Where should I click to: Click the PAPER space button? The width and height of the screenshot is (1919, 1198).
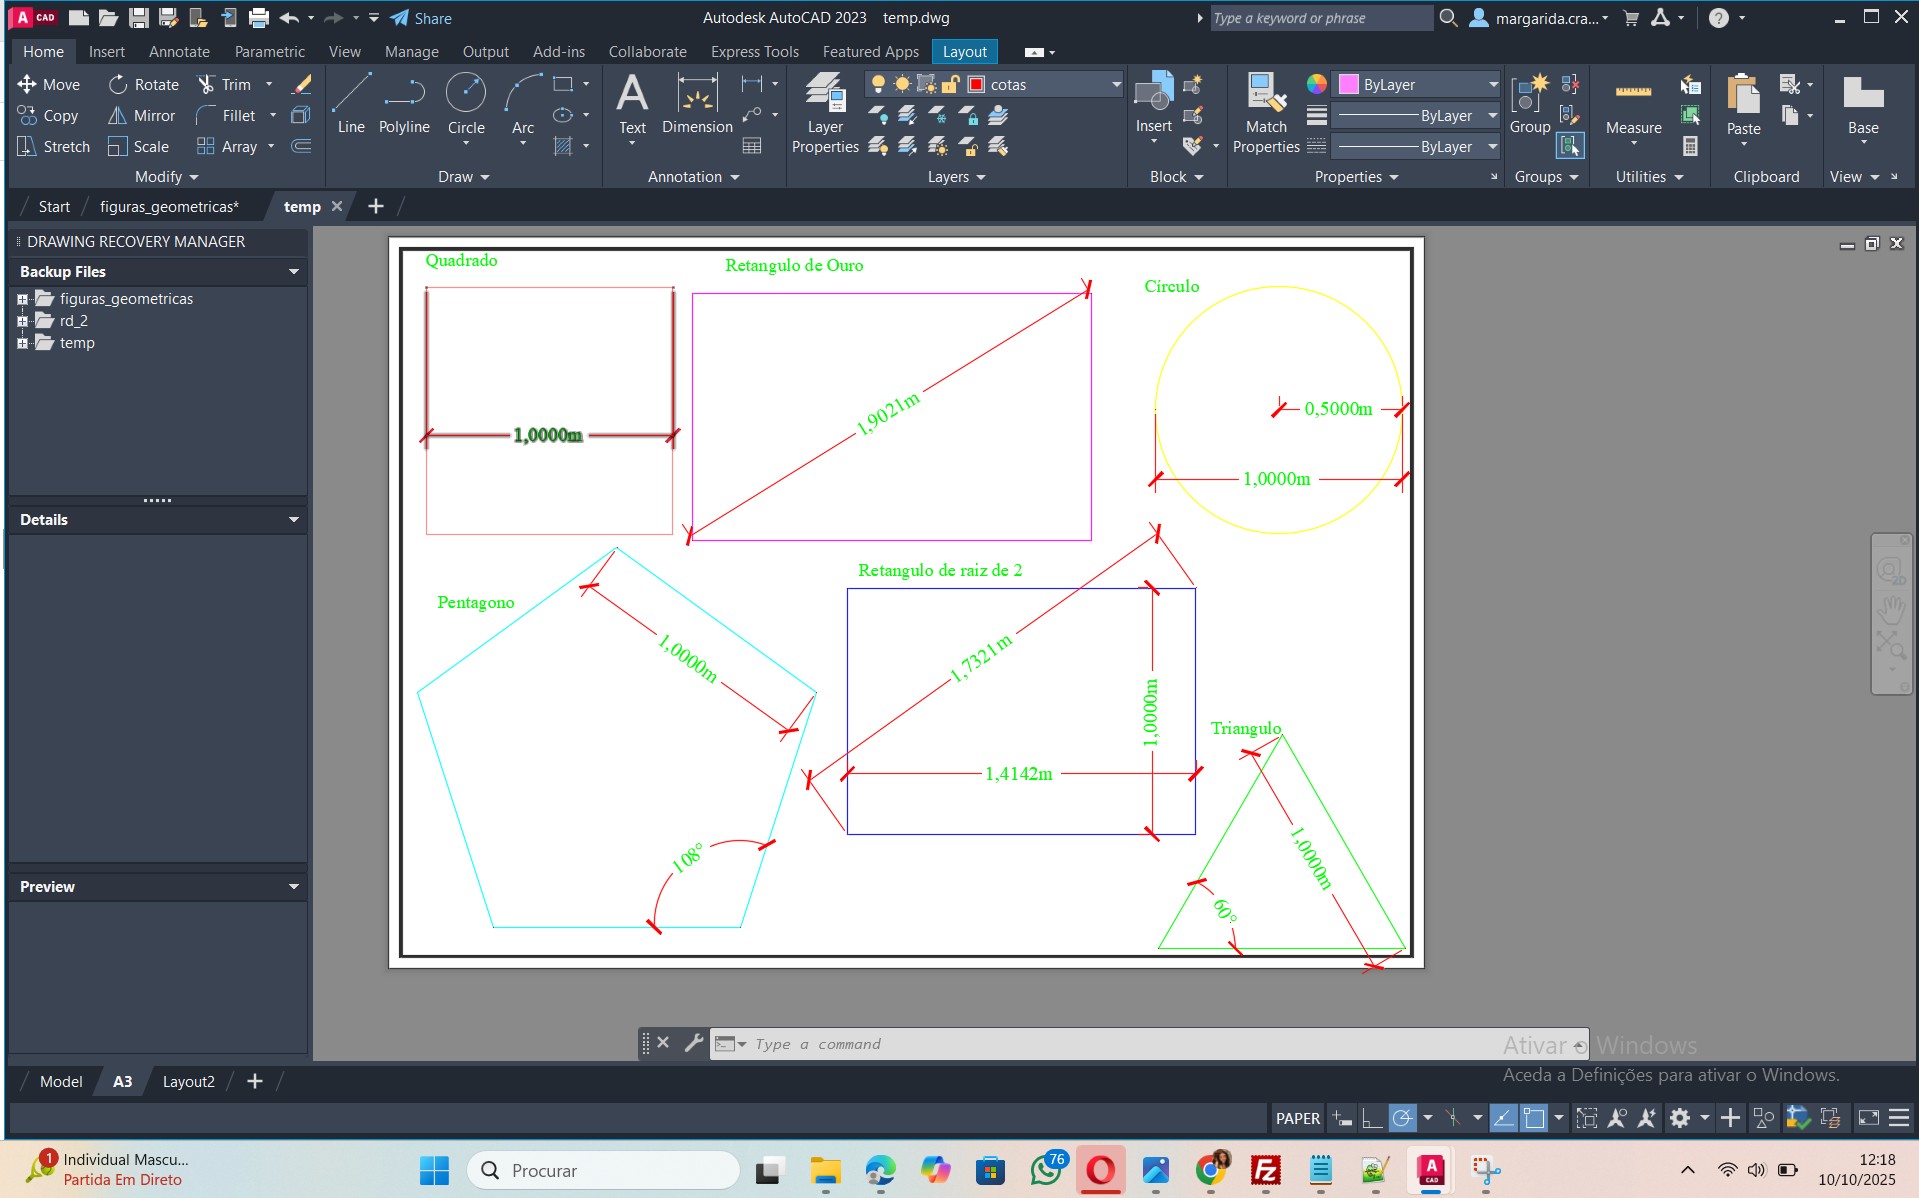coord(1297,1118)
